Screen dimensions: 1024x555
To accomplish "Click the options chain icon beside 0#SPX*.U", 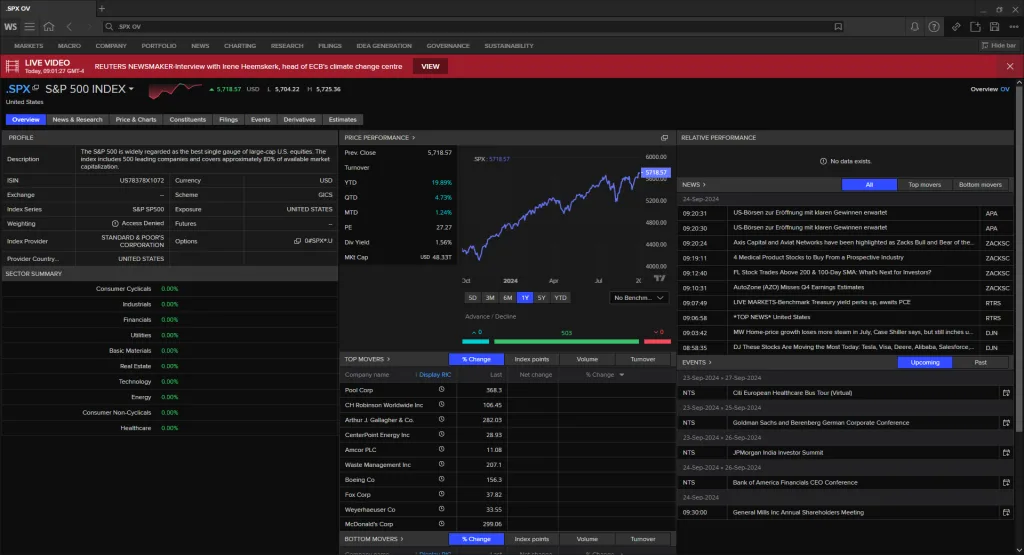I will (x=297, y=241).
